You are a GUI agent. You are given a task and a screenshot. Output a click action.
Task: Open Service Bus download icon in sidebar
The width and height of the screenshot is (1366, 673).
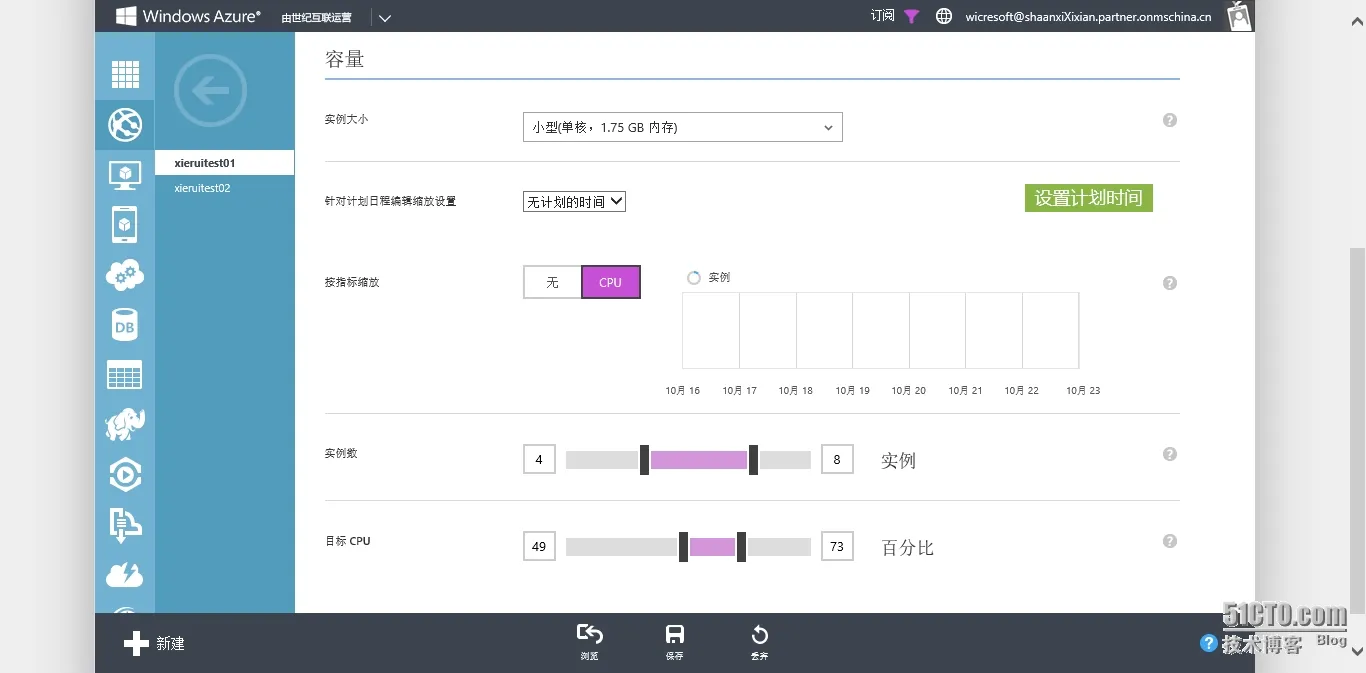(125, 525)
